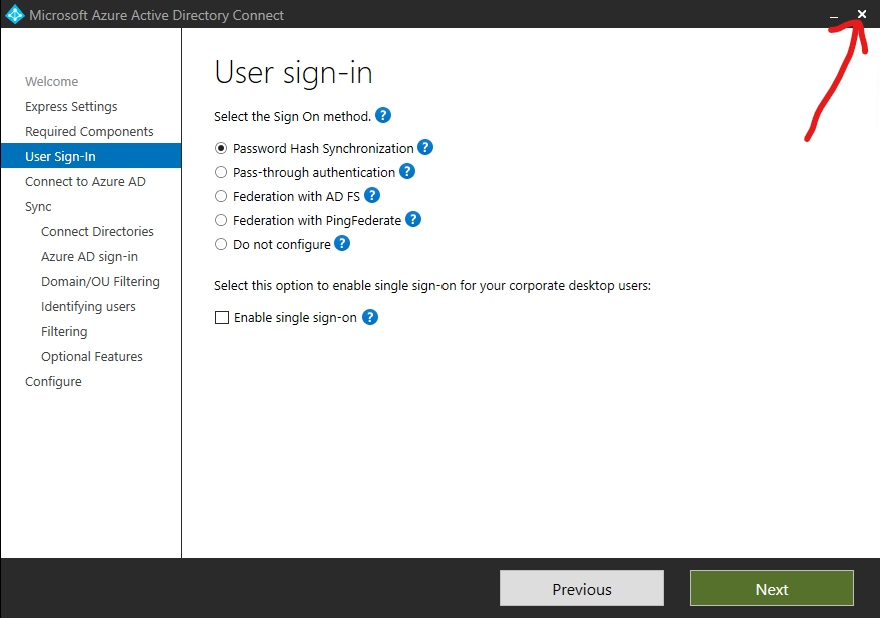
Task: Click help icon next to Password Hash Synchronization
Action: coord(425,147)
